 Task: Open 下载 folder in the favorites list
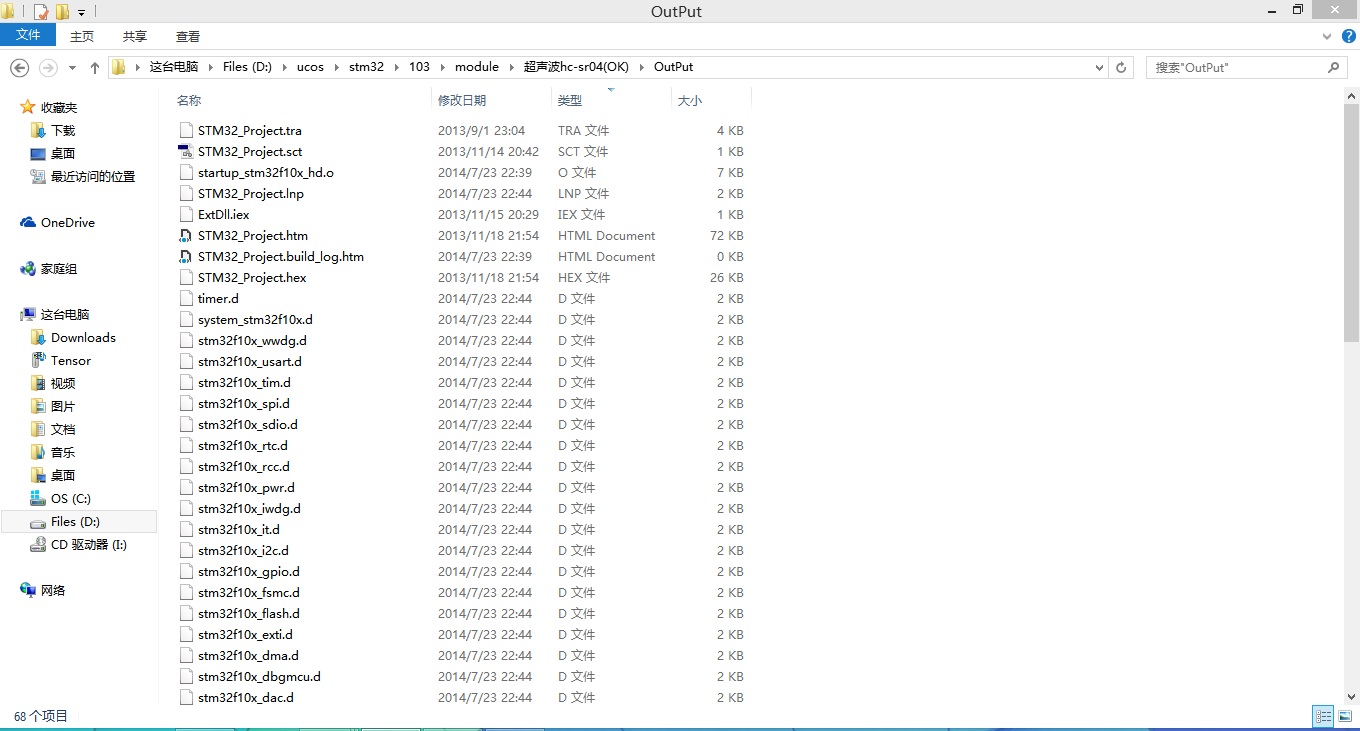click(x=63, y=130)
